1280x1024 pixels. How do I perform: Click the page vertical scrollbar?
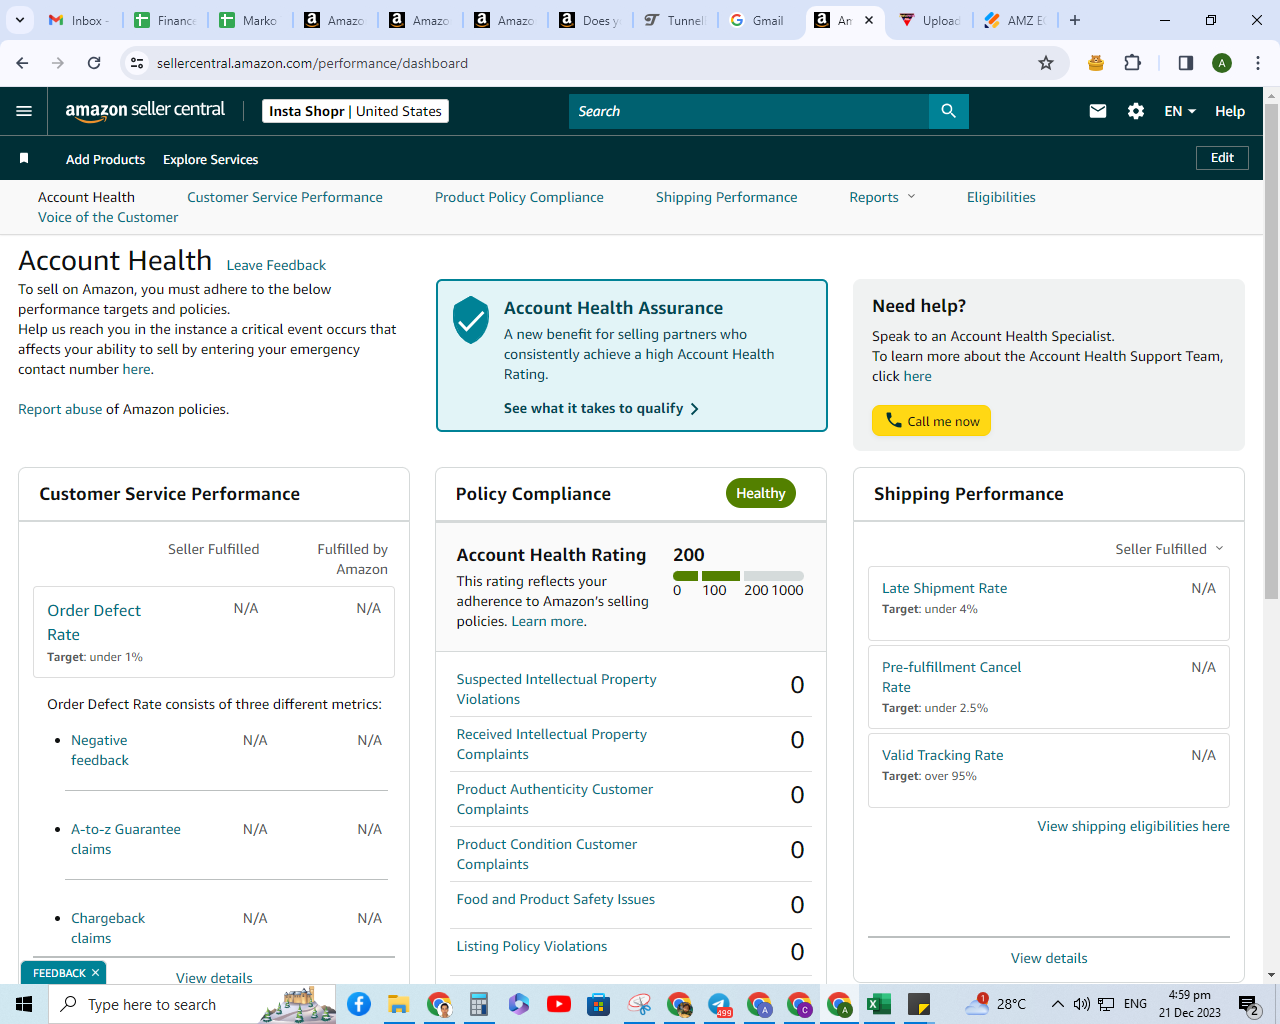point(1272,350)
